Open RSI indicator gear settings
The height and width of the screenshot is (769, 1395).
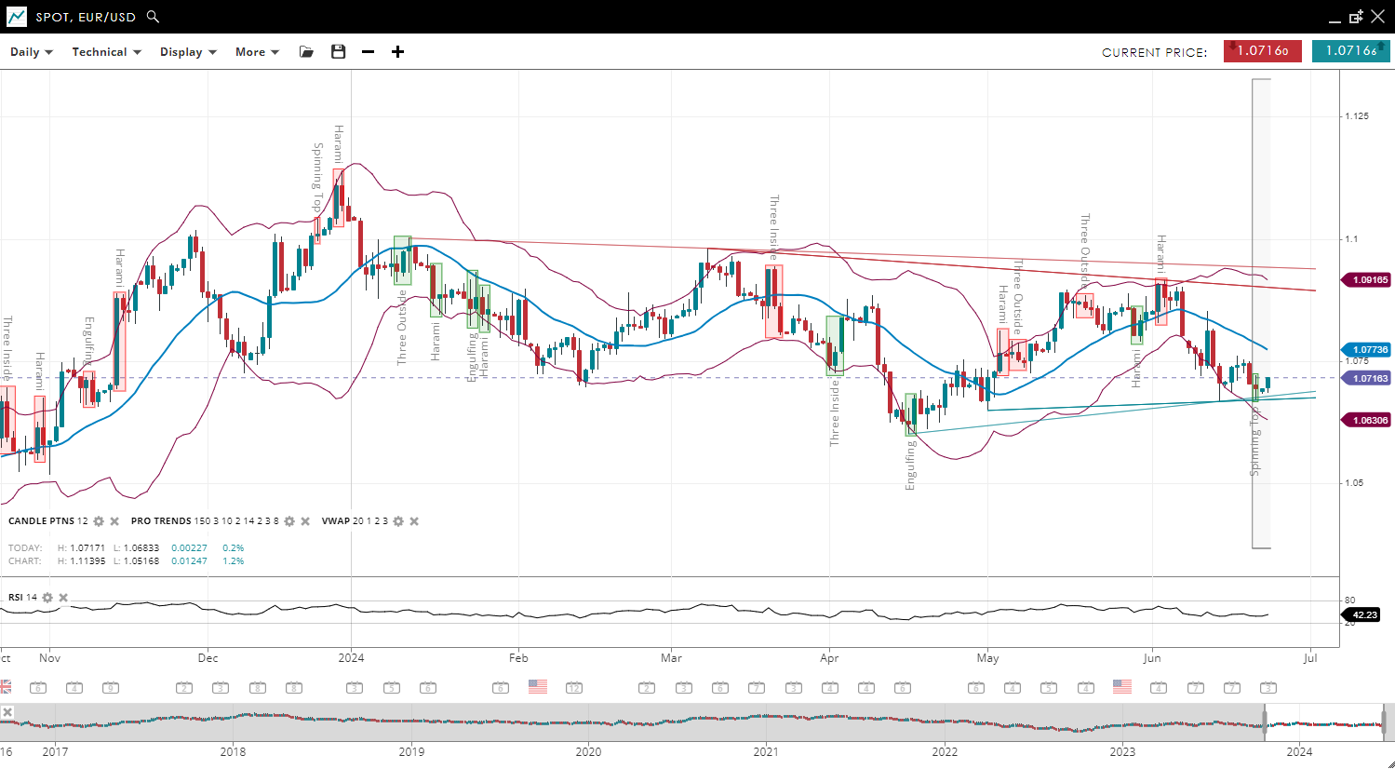[x=47, y=598]
